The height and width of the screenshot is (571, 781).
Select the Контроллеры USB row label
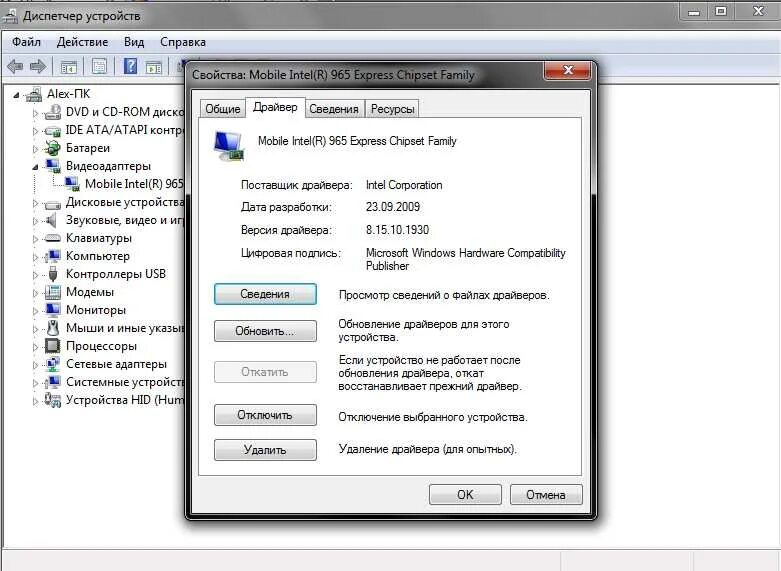click(x=116, y=274)
